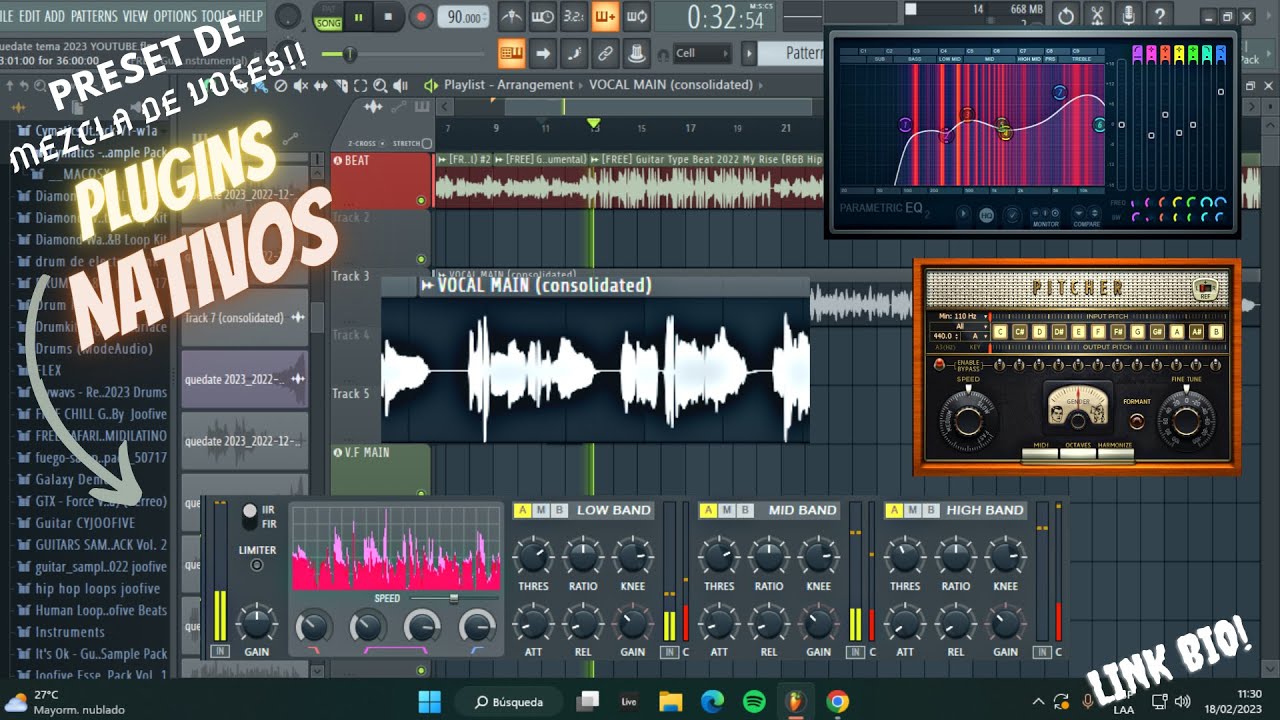Click the C# note button in Pitcher
This screenshot has height=720, width=1280.
(1019, 331)
